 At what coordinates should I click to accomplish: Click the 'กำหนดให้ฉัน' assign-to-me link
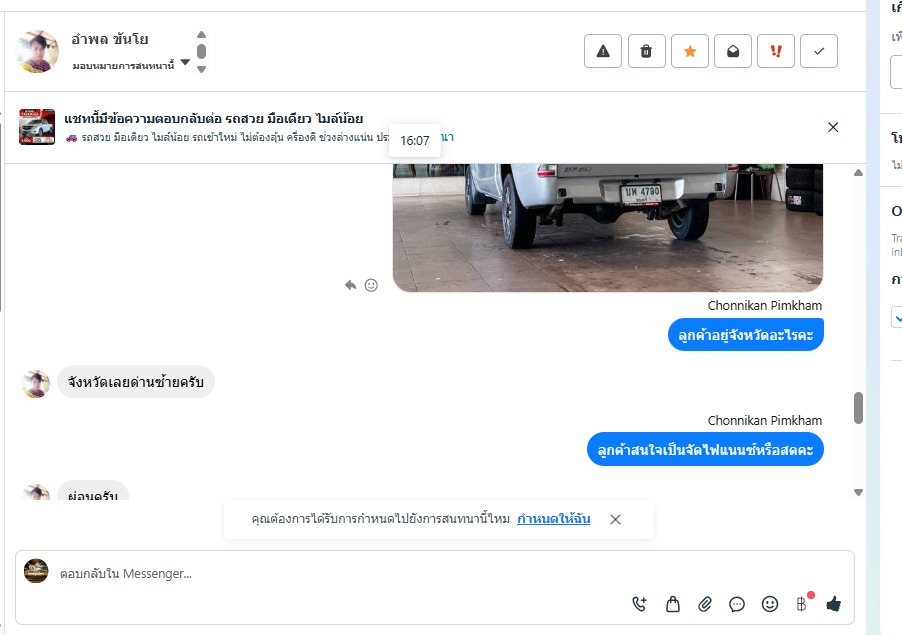(553, 519)
